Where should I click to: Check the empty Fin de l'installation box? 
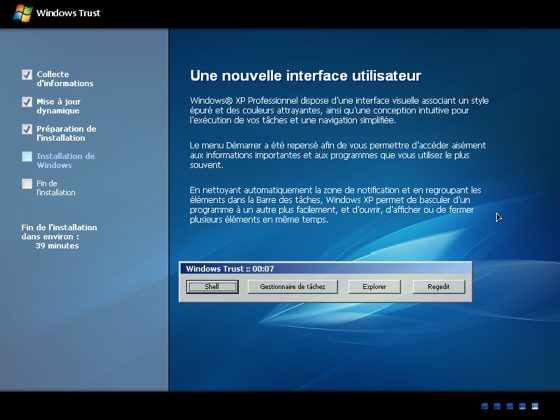(x=27, y=184)
